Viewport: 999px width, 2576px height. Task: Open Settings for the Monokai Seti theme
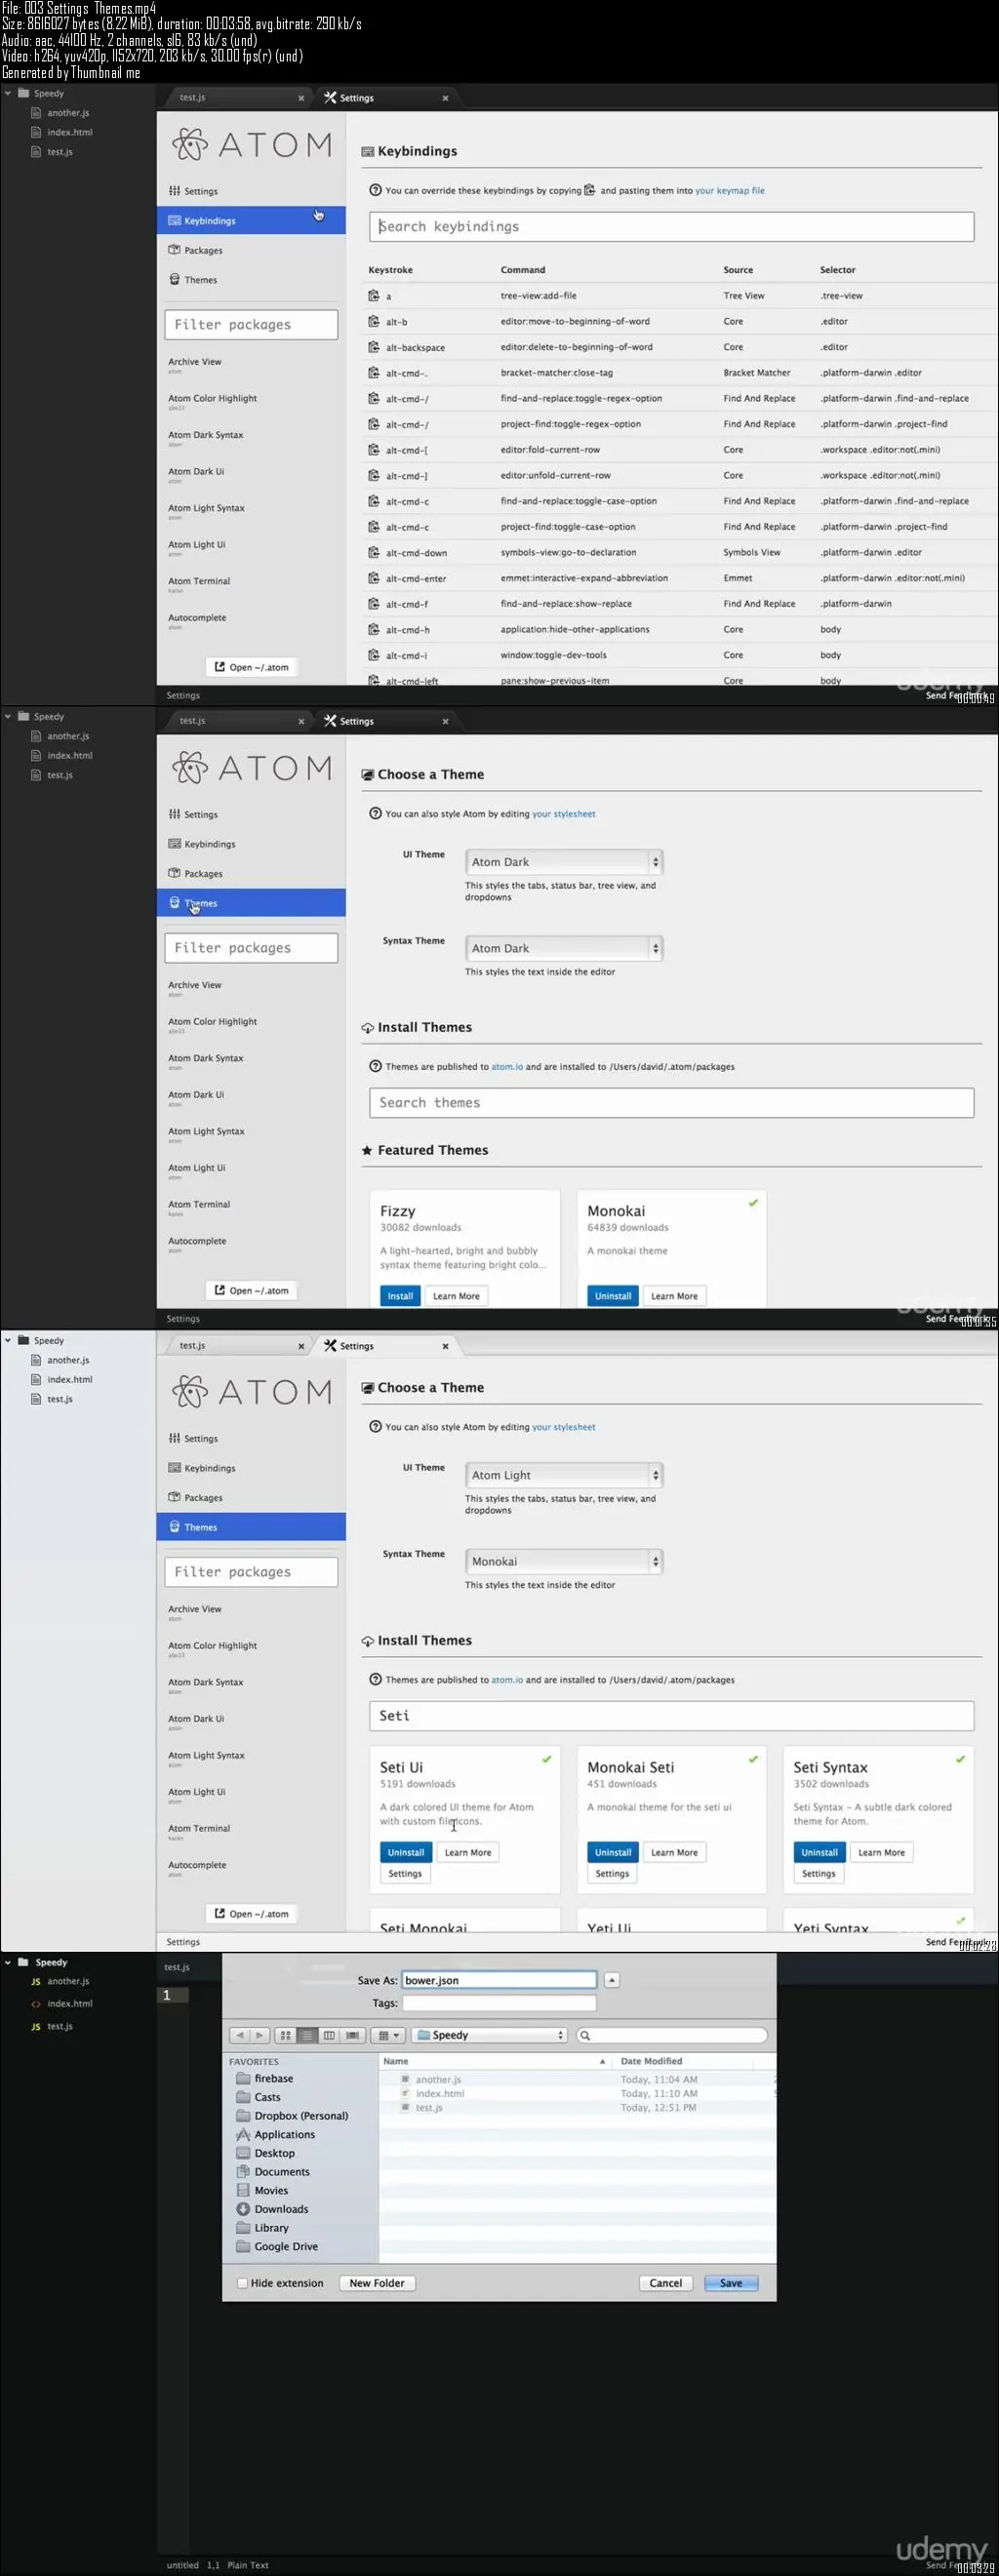pyautogui.click(x=612, y=1874)
